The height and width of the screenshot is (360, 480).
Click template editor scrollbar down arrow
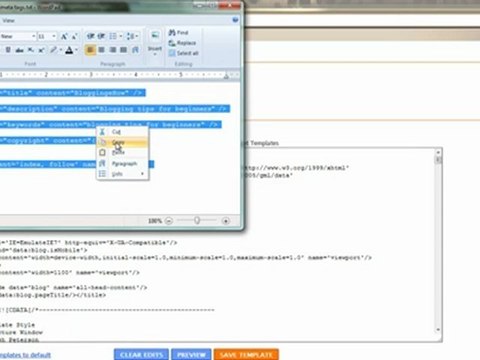coord(438,330)
